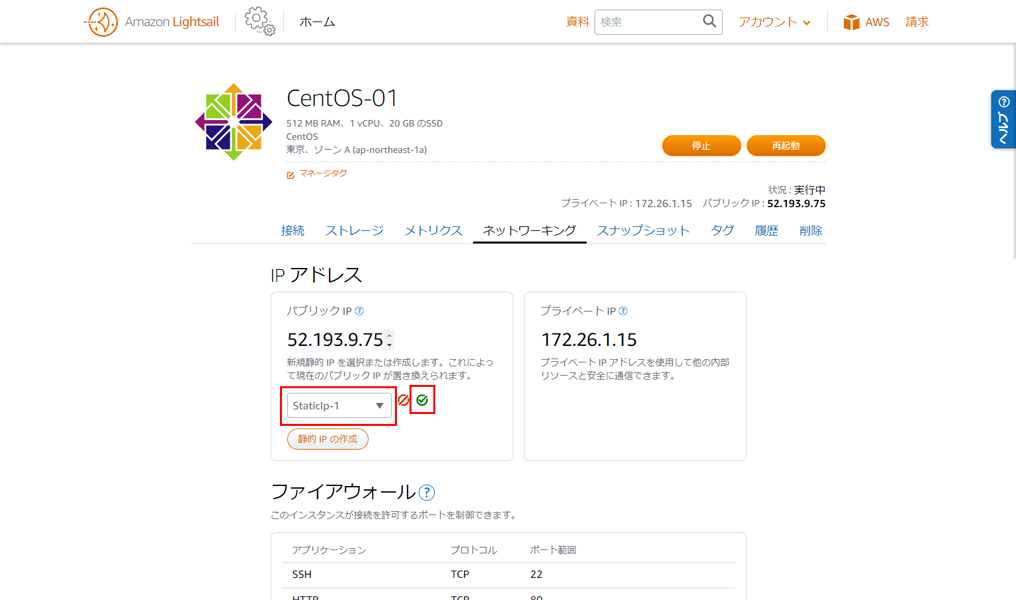Click the TCP cell in SSH row

pos(460,575)
